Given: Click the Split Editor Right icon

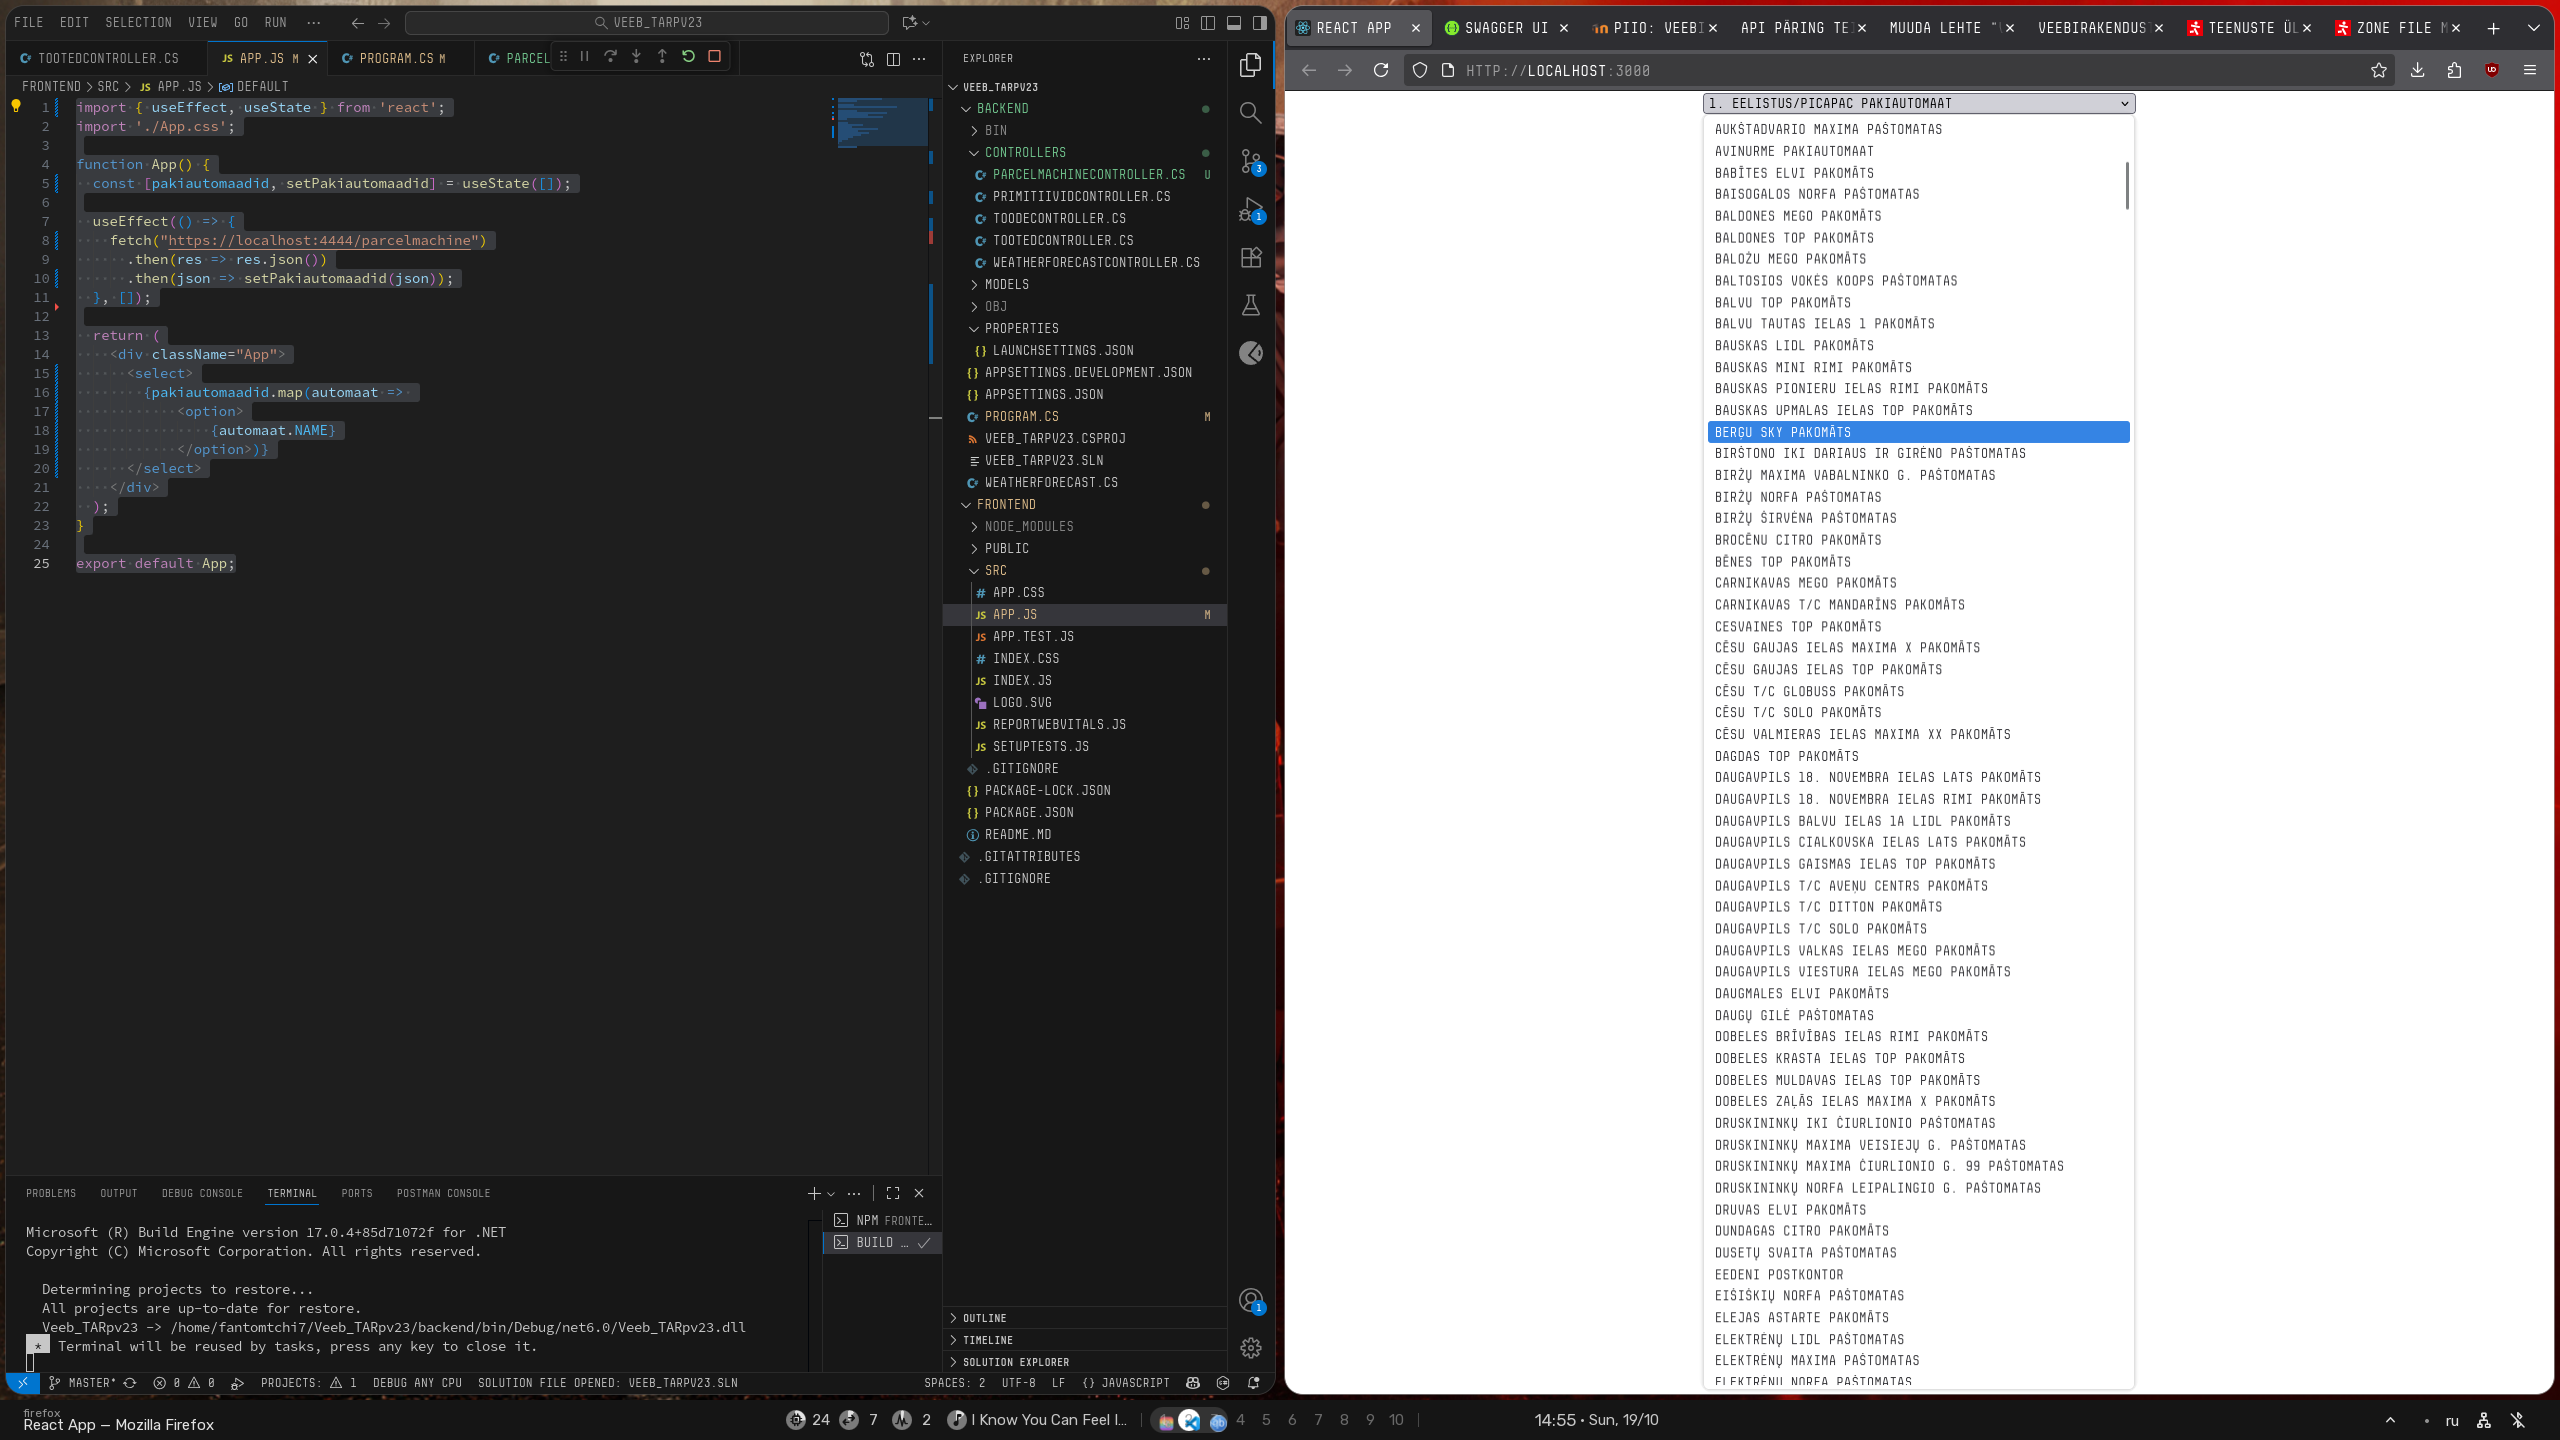Looking at the screenshot, I should tap(893, 59).
